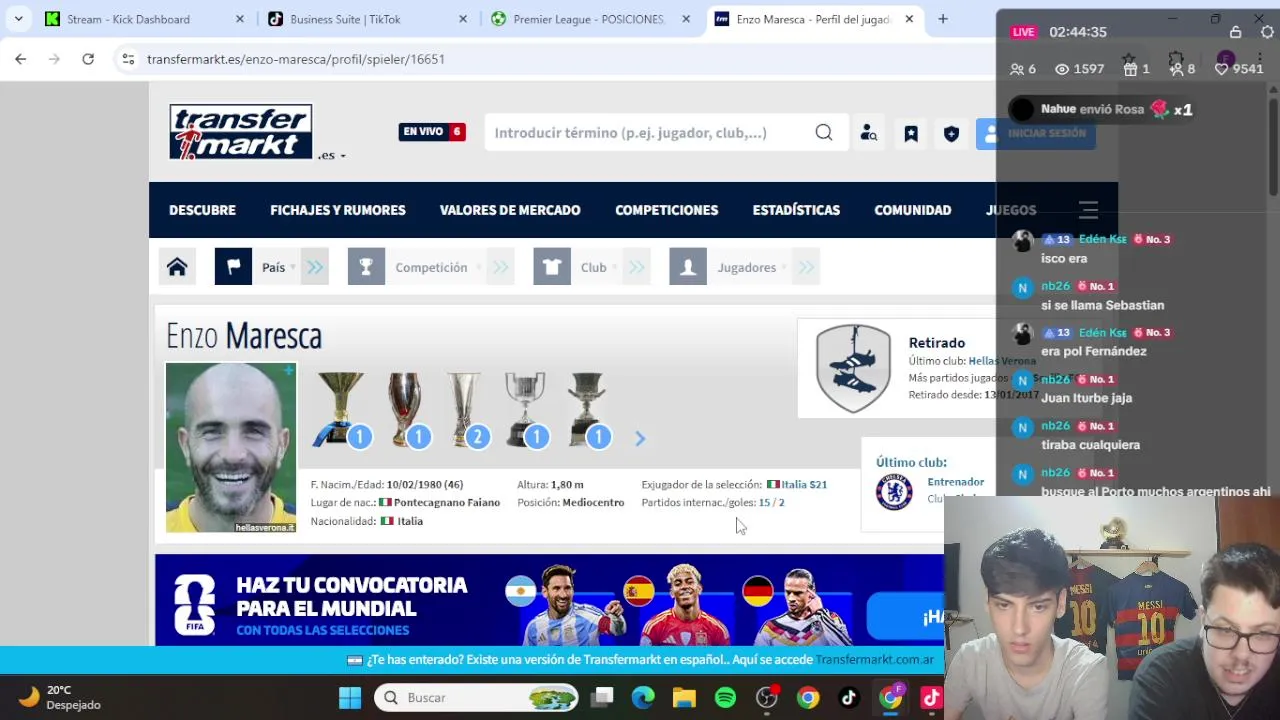The image size is (1280, 720).
Task: Click the Windows Start button
Action: pos(350,698)
